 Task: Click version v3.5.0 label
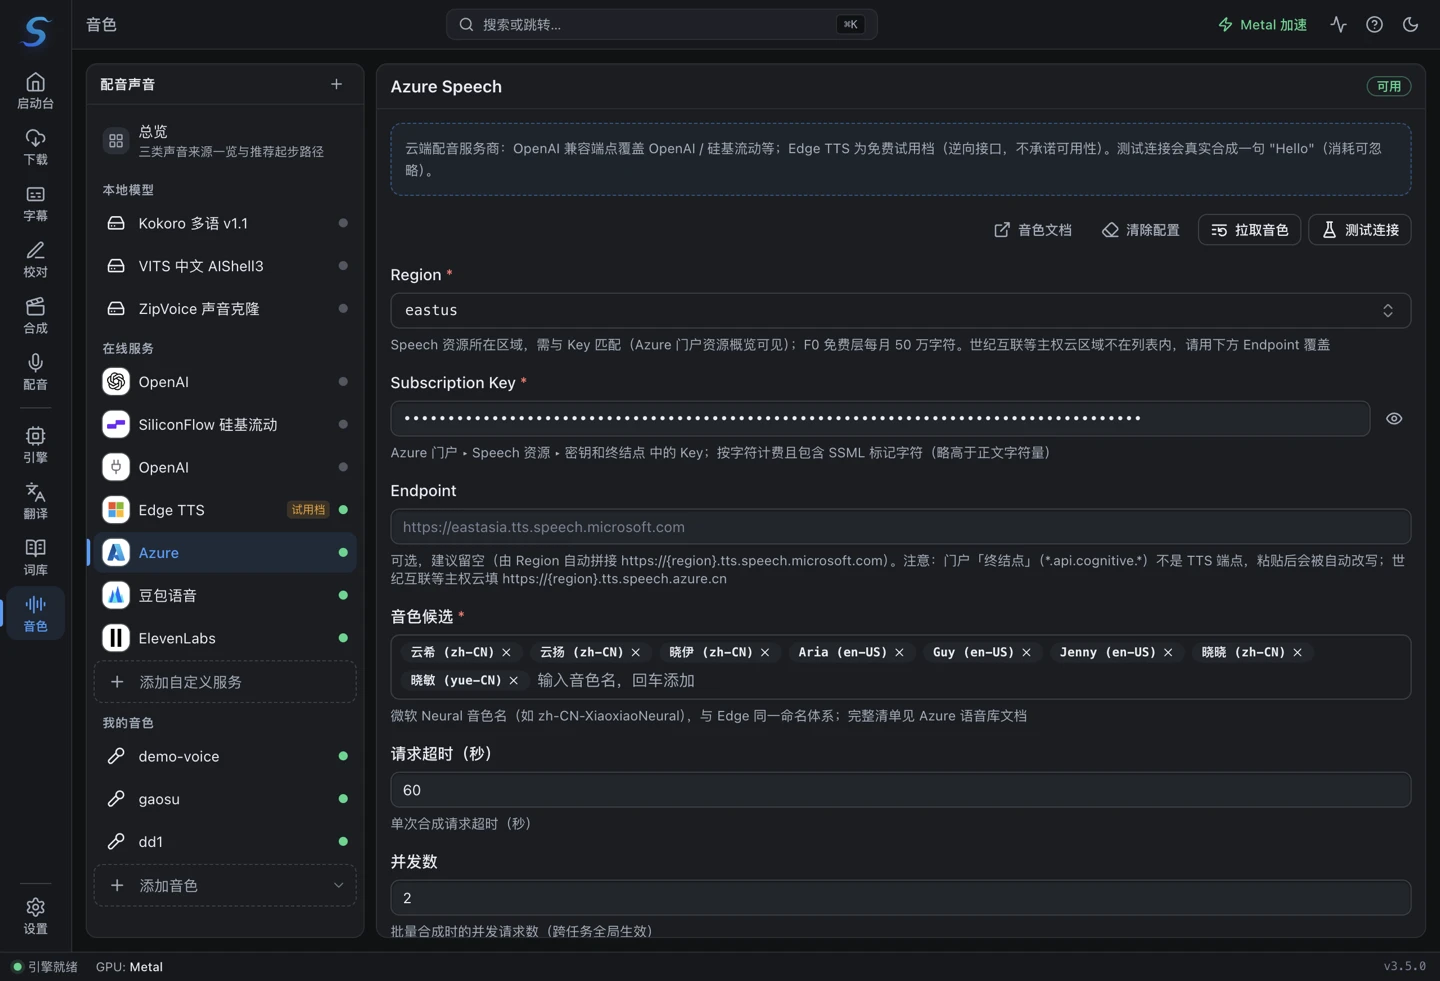coord(1405,966)
